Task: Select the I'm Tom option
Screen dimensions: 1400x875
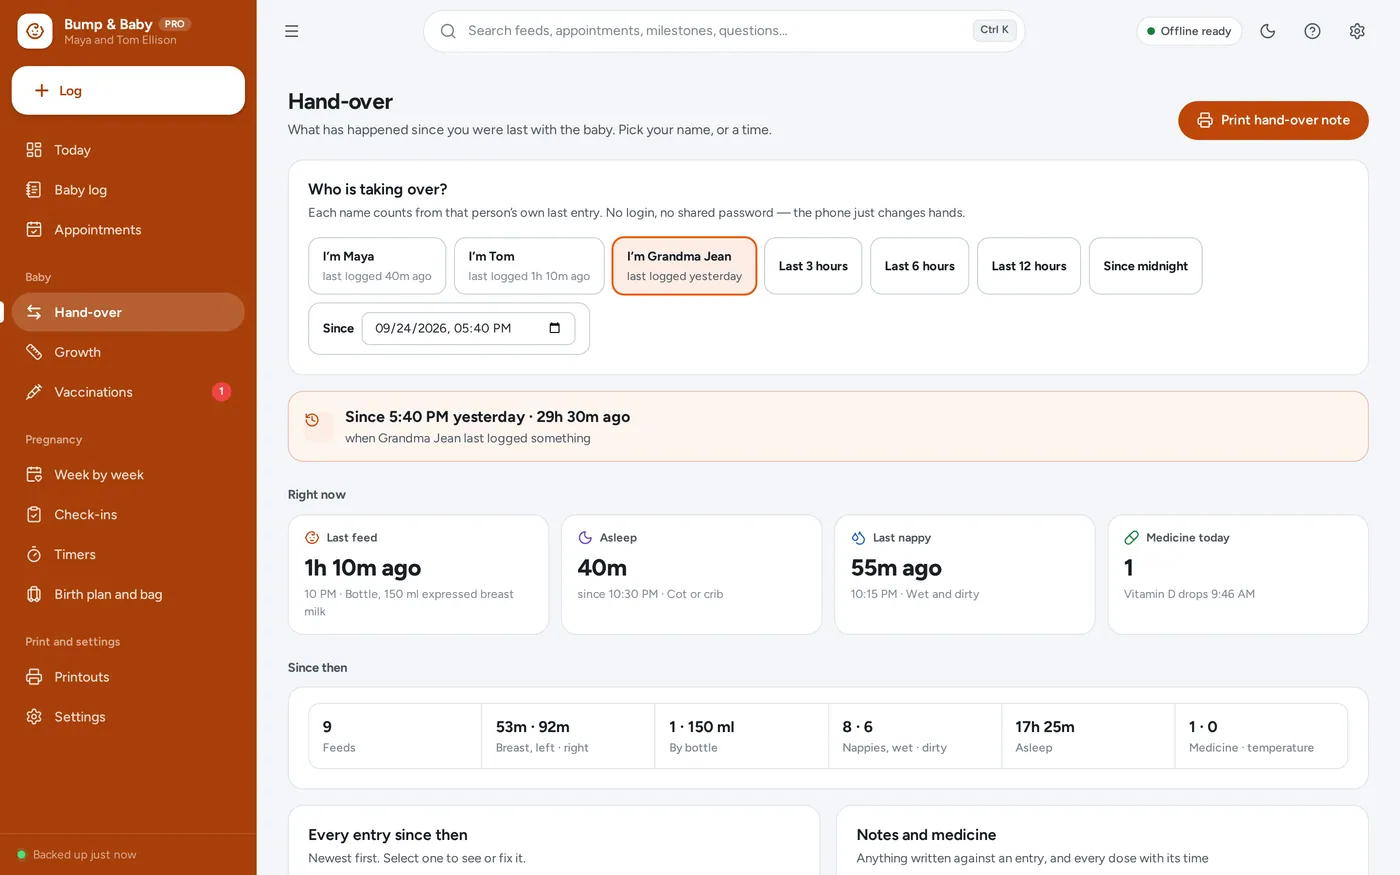Action: (x=529, y=266)
